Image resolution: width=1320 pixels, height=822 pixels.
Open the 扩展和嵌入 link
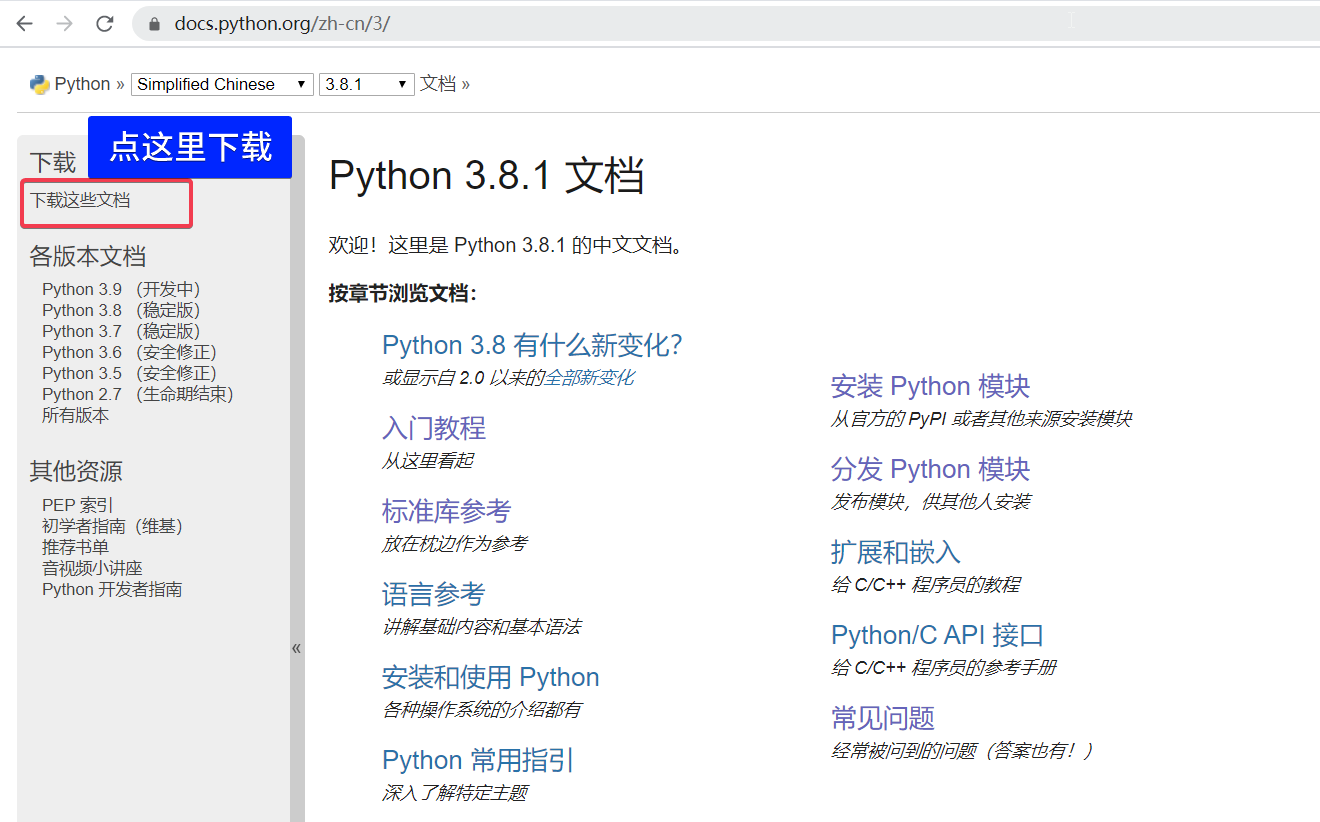[x=896, y=552]
